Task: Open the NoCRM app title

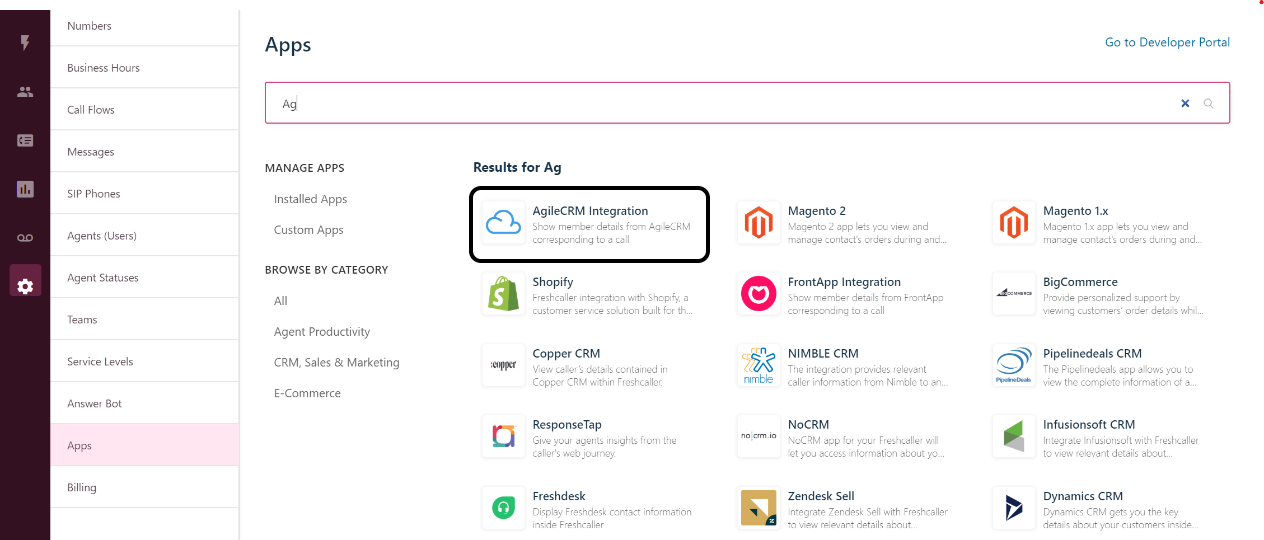Action: [808, 424]
